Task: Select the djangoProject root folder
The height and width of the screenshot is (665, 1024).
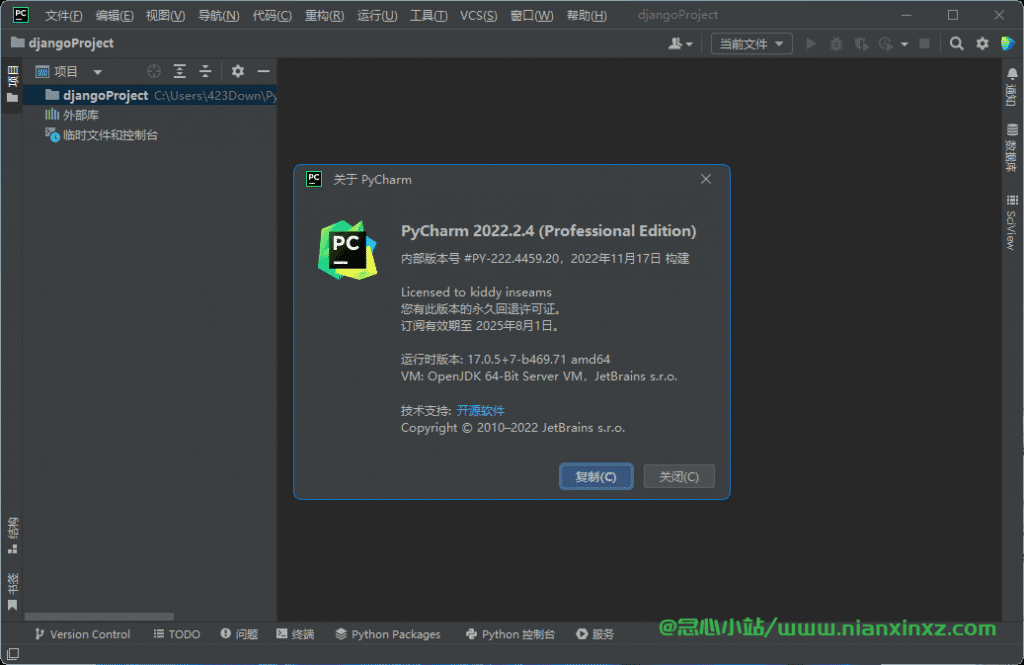Action: tap(150, 95)
